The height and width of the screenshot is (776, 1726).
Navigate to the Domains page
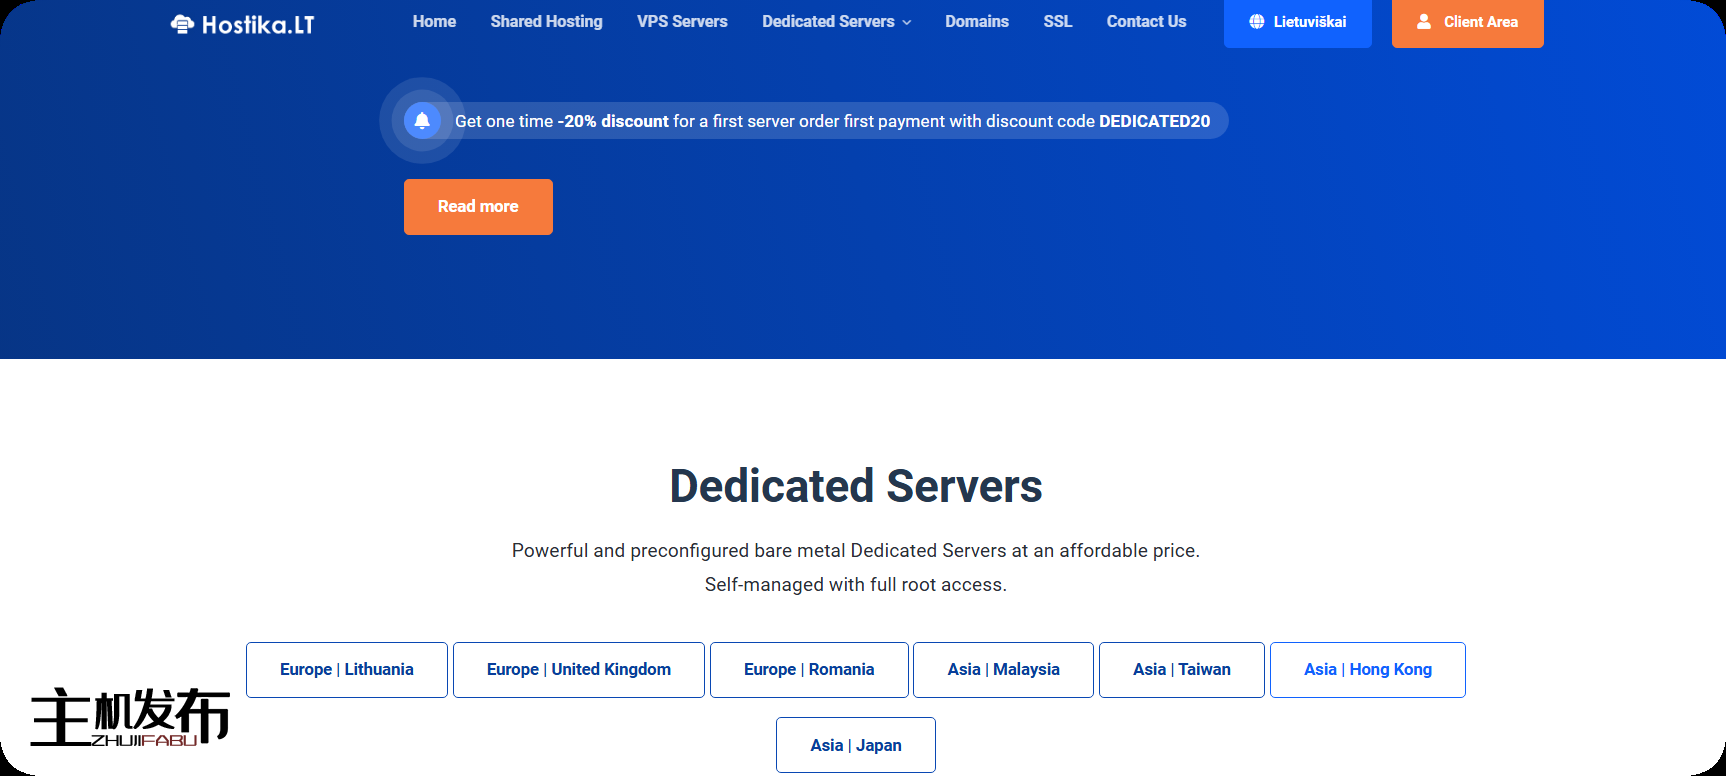(976, 22)
